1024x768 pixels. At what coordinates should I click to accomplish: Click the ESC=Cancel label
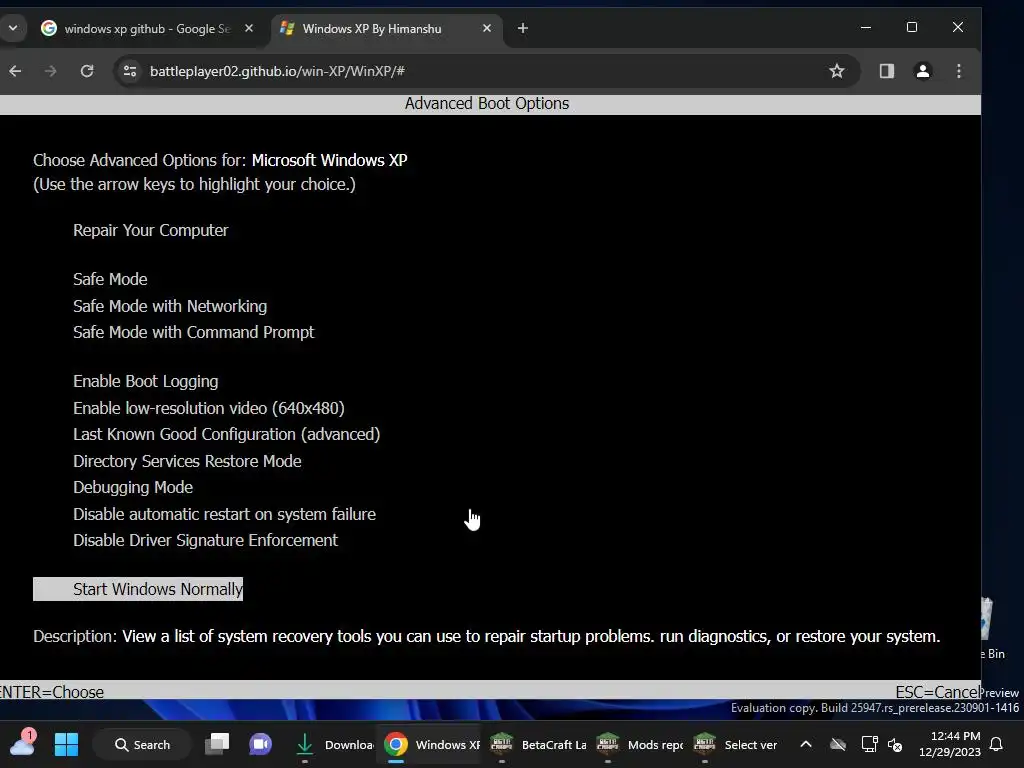tap(936, 692)
